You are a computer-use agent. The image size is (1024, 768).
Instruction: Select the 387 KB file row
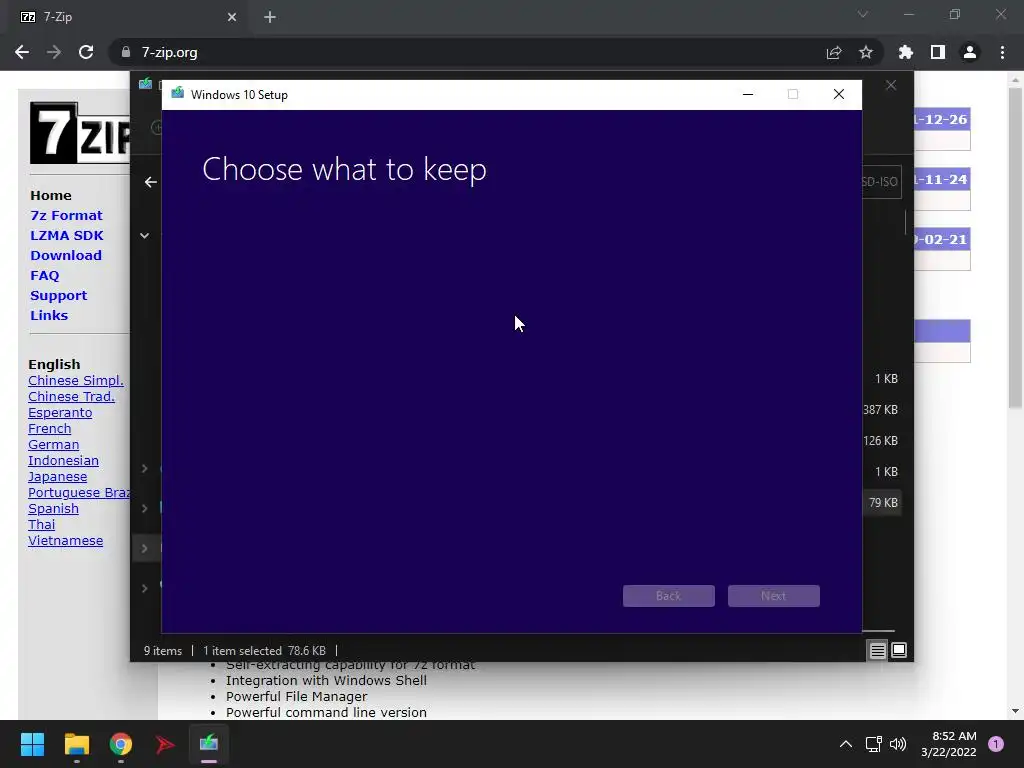point(880,410)
